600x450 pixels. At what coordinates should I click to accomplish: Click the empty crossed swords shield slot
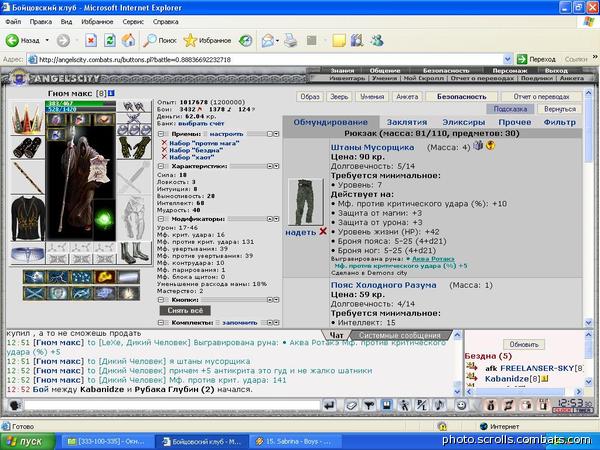(134, 178)
